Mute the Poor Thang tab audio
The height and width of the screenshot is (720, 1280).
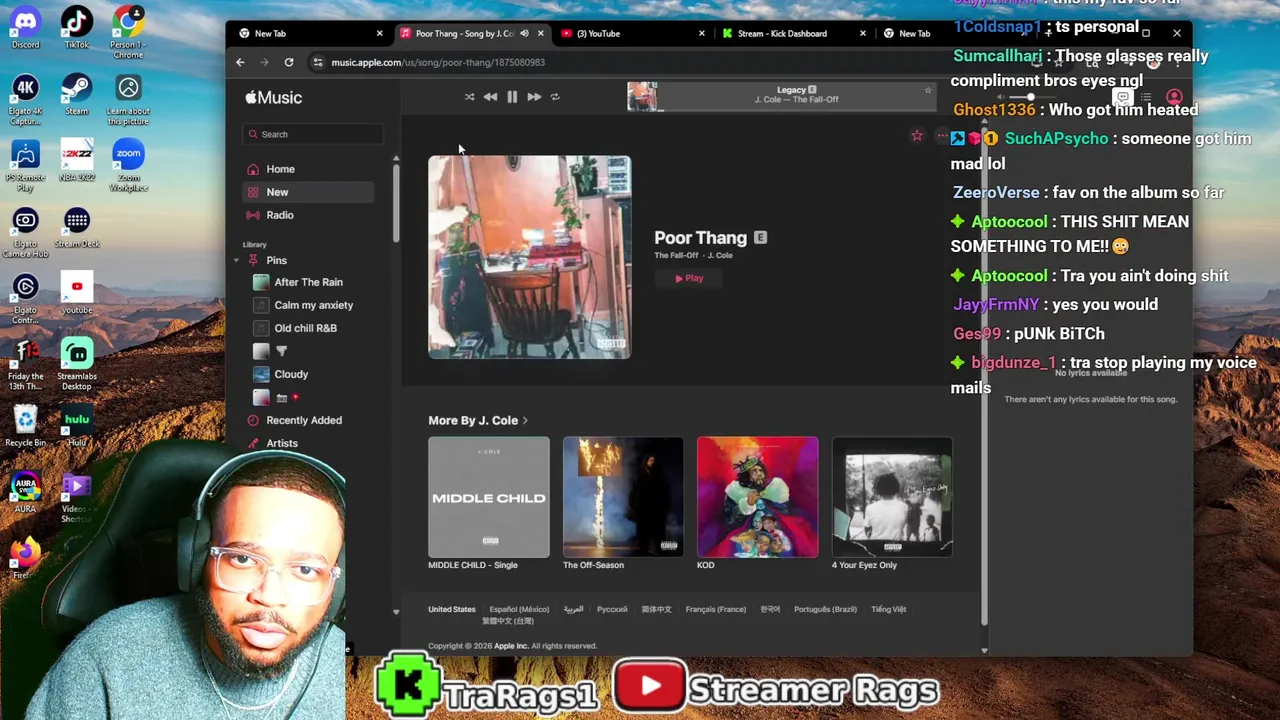524,33
